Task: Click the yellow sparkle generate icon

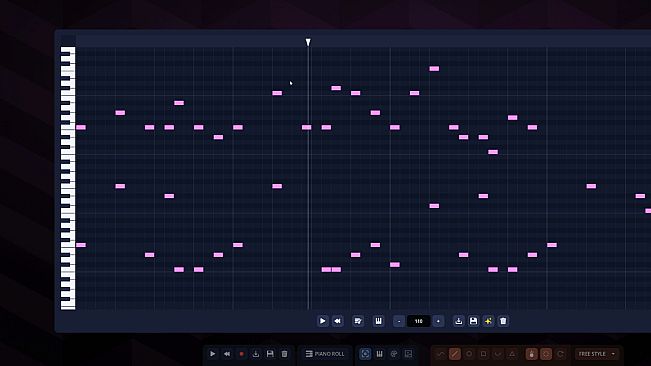Action: (488, 321)
